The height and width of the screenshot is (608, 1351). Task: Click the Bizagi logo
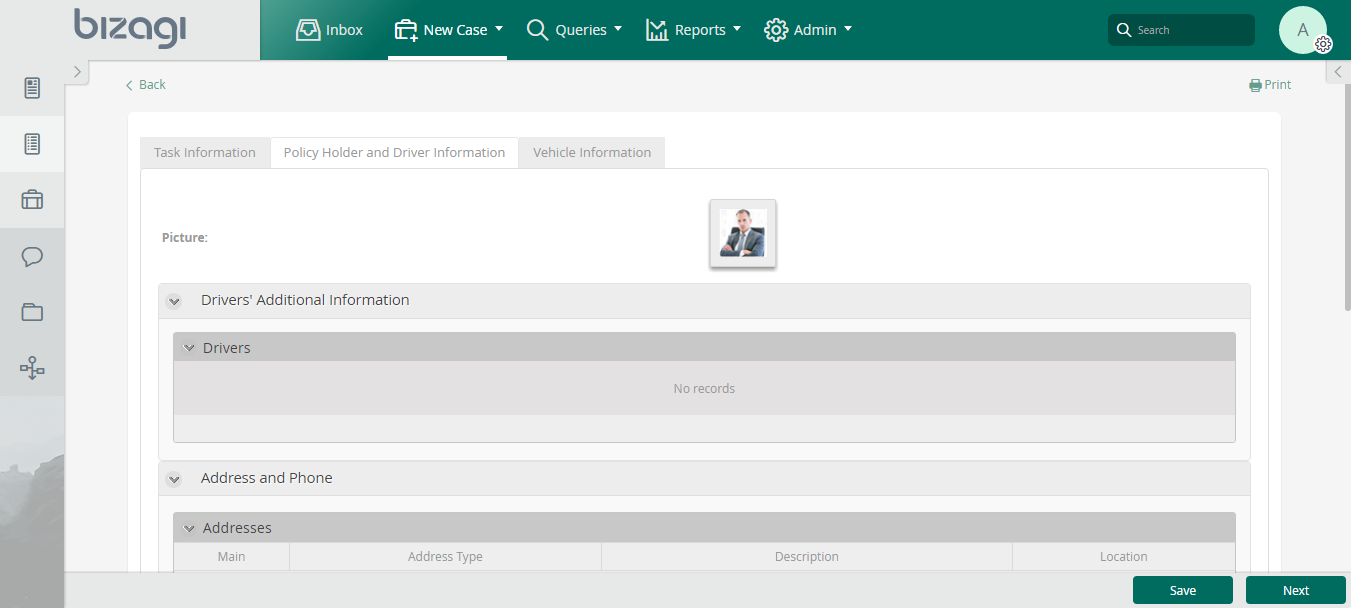tap(130, 28)
